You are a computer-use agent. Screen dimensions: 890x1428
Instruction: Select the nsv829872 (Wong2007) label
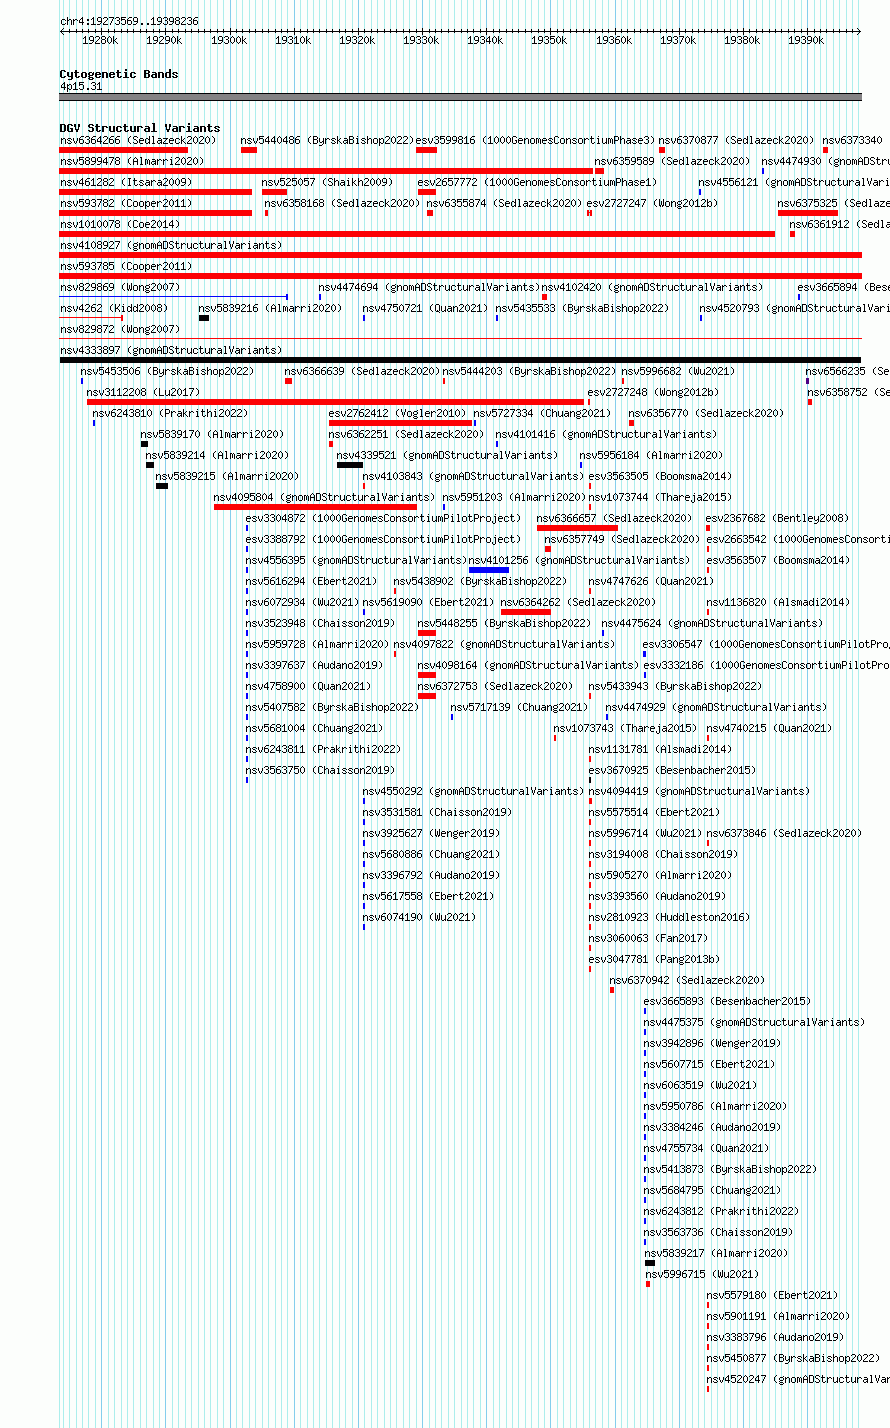coord(120,329)
